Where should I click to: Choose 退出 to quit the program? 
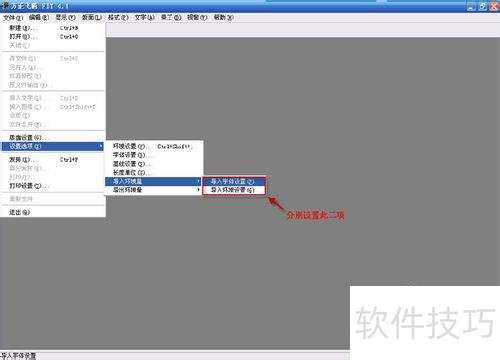click(x=53, y=212)
